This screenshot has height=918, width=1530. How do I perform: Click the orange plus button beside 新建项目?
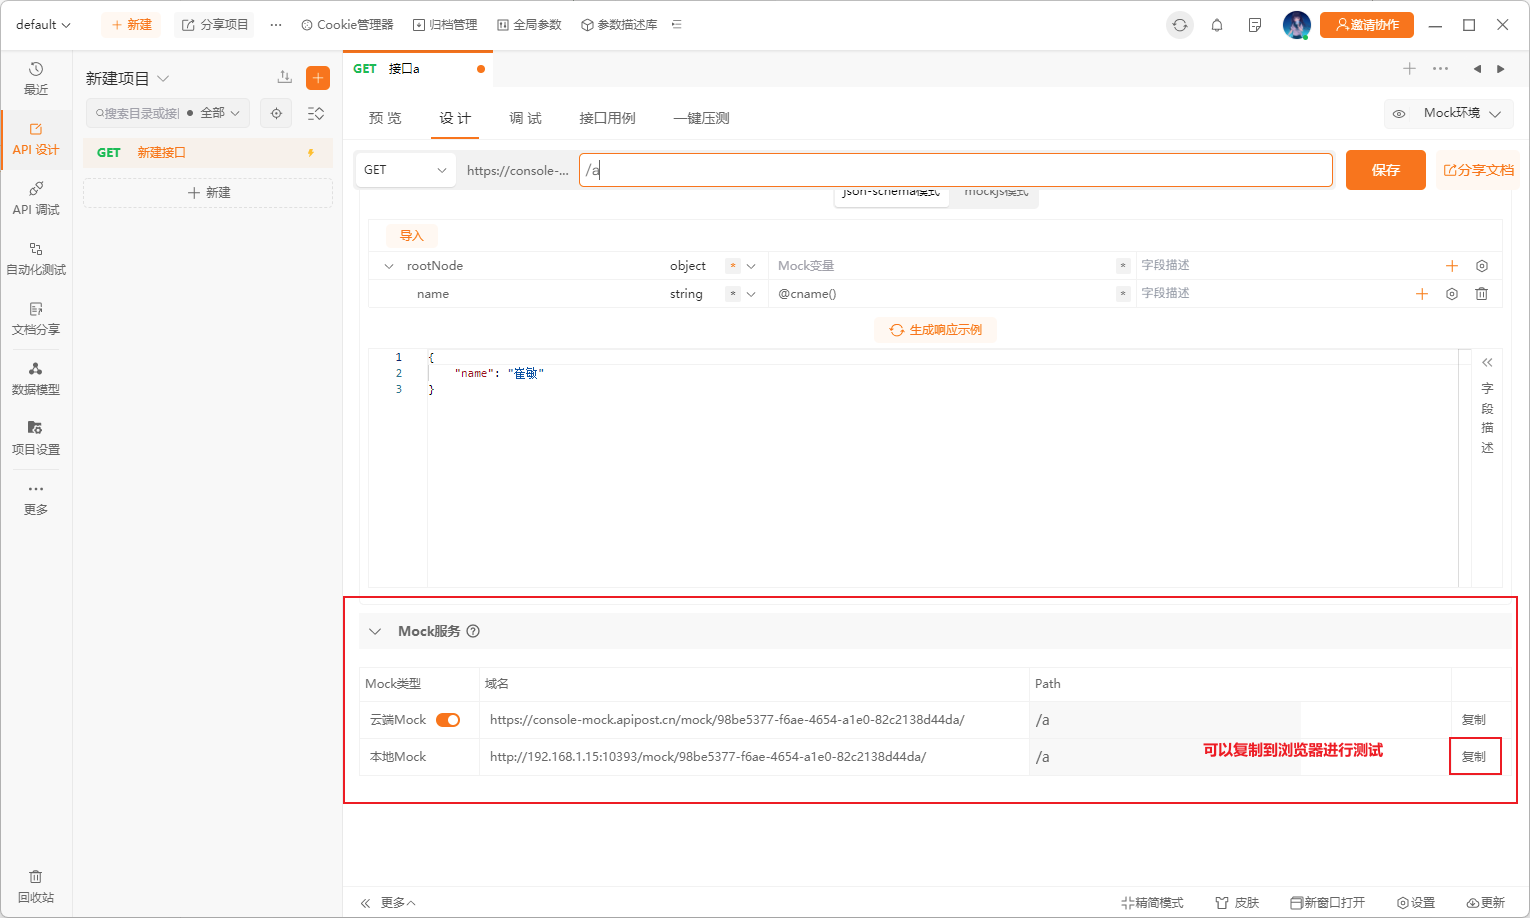(x=318, y=78)
